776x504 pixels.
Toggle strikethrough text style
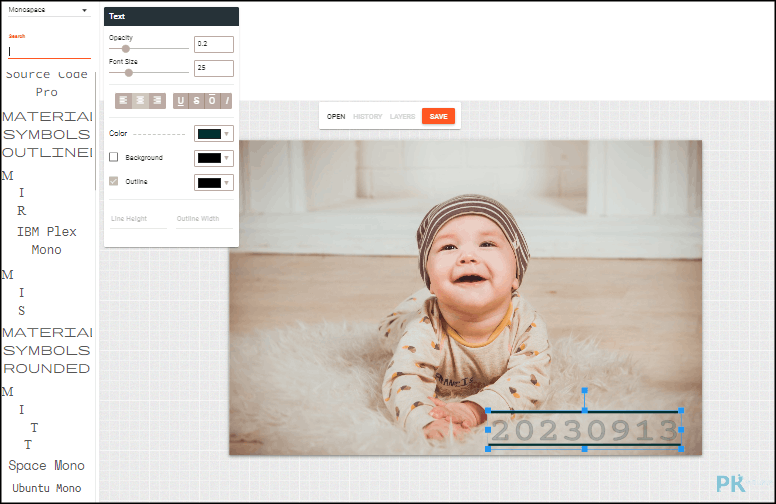(x=196, y=101)
